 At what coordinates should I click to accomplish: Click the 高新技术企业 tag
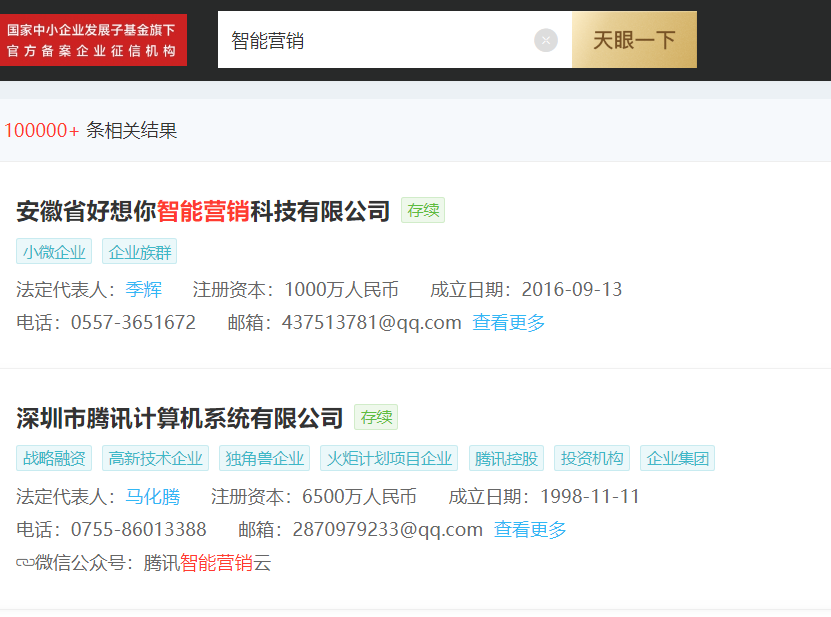tap(154, 457)
